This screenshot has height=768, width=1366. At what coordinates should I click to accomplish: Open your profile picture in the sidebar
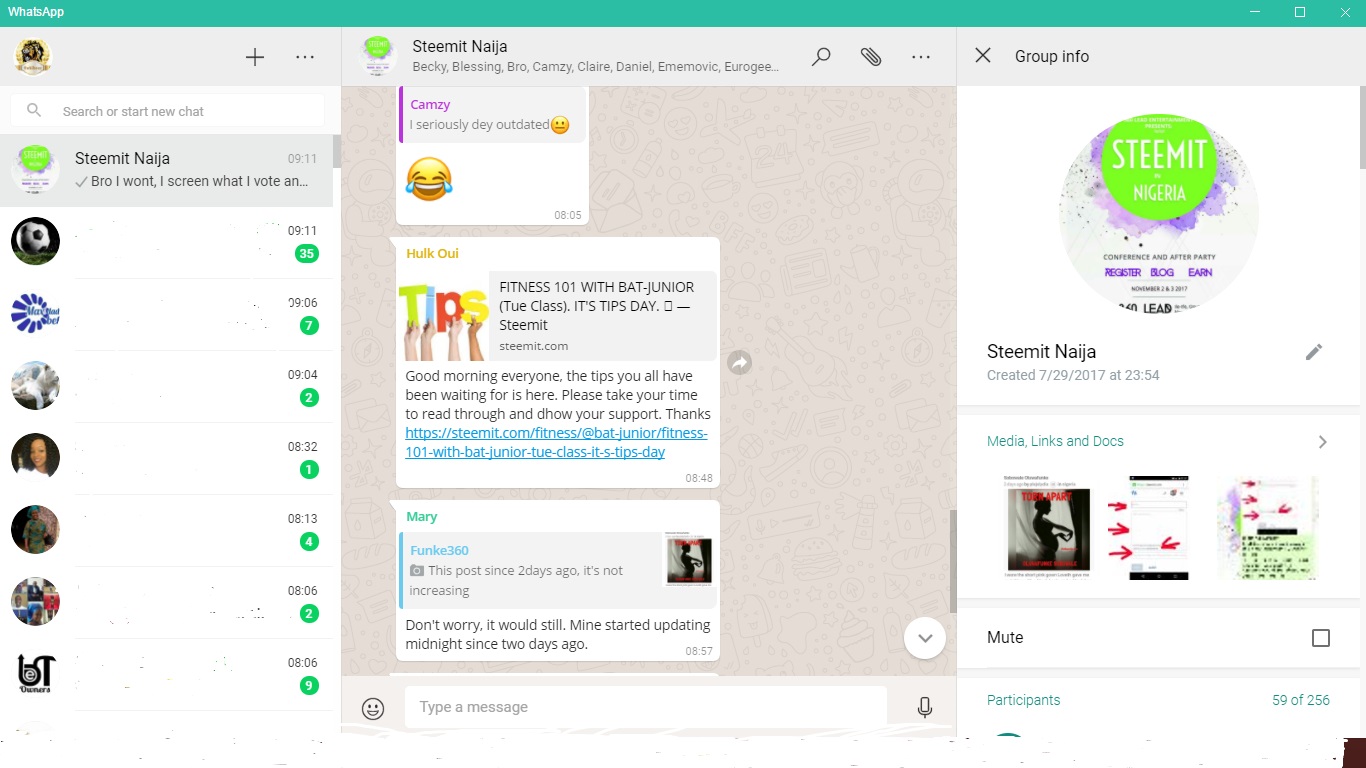[33, 57]
